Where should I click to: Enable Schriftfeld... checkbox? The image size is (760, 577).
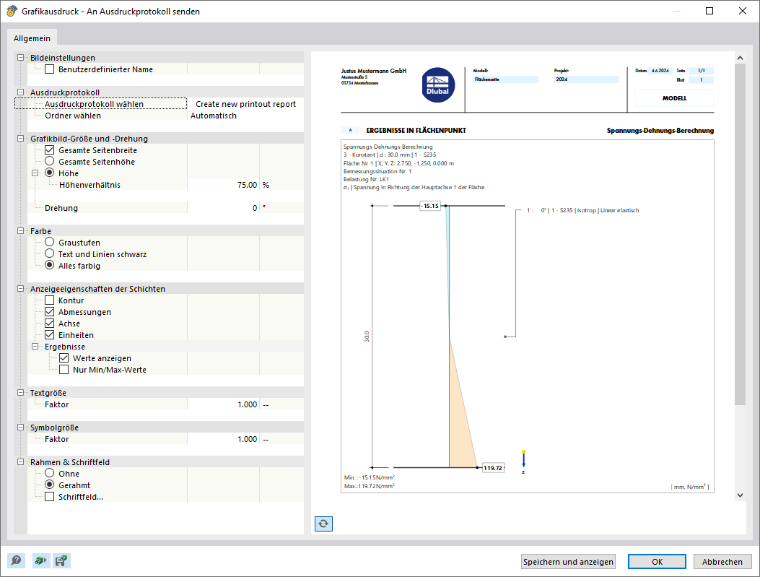tap(49, 497)
